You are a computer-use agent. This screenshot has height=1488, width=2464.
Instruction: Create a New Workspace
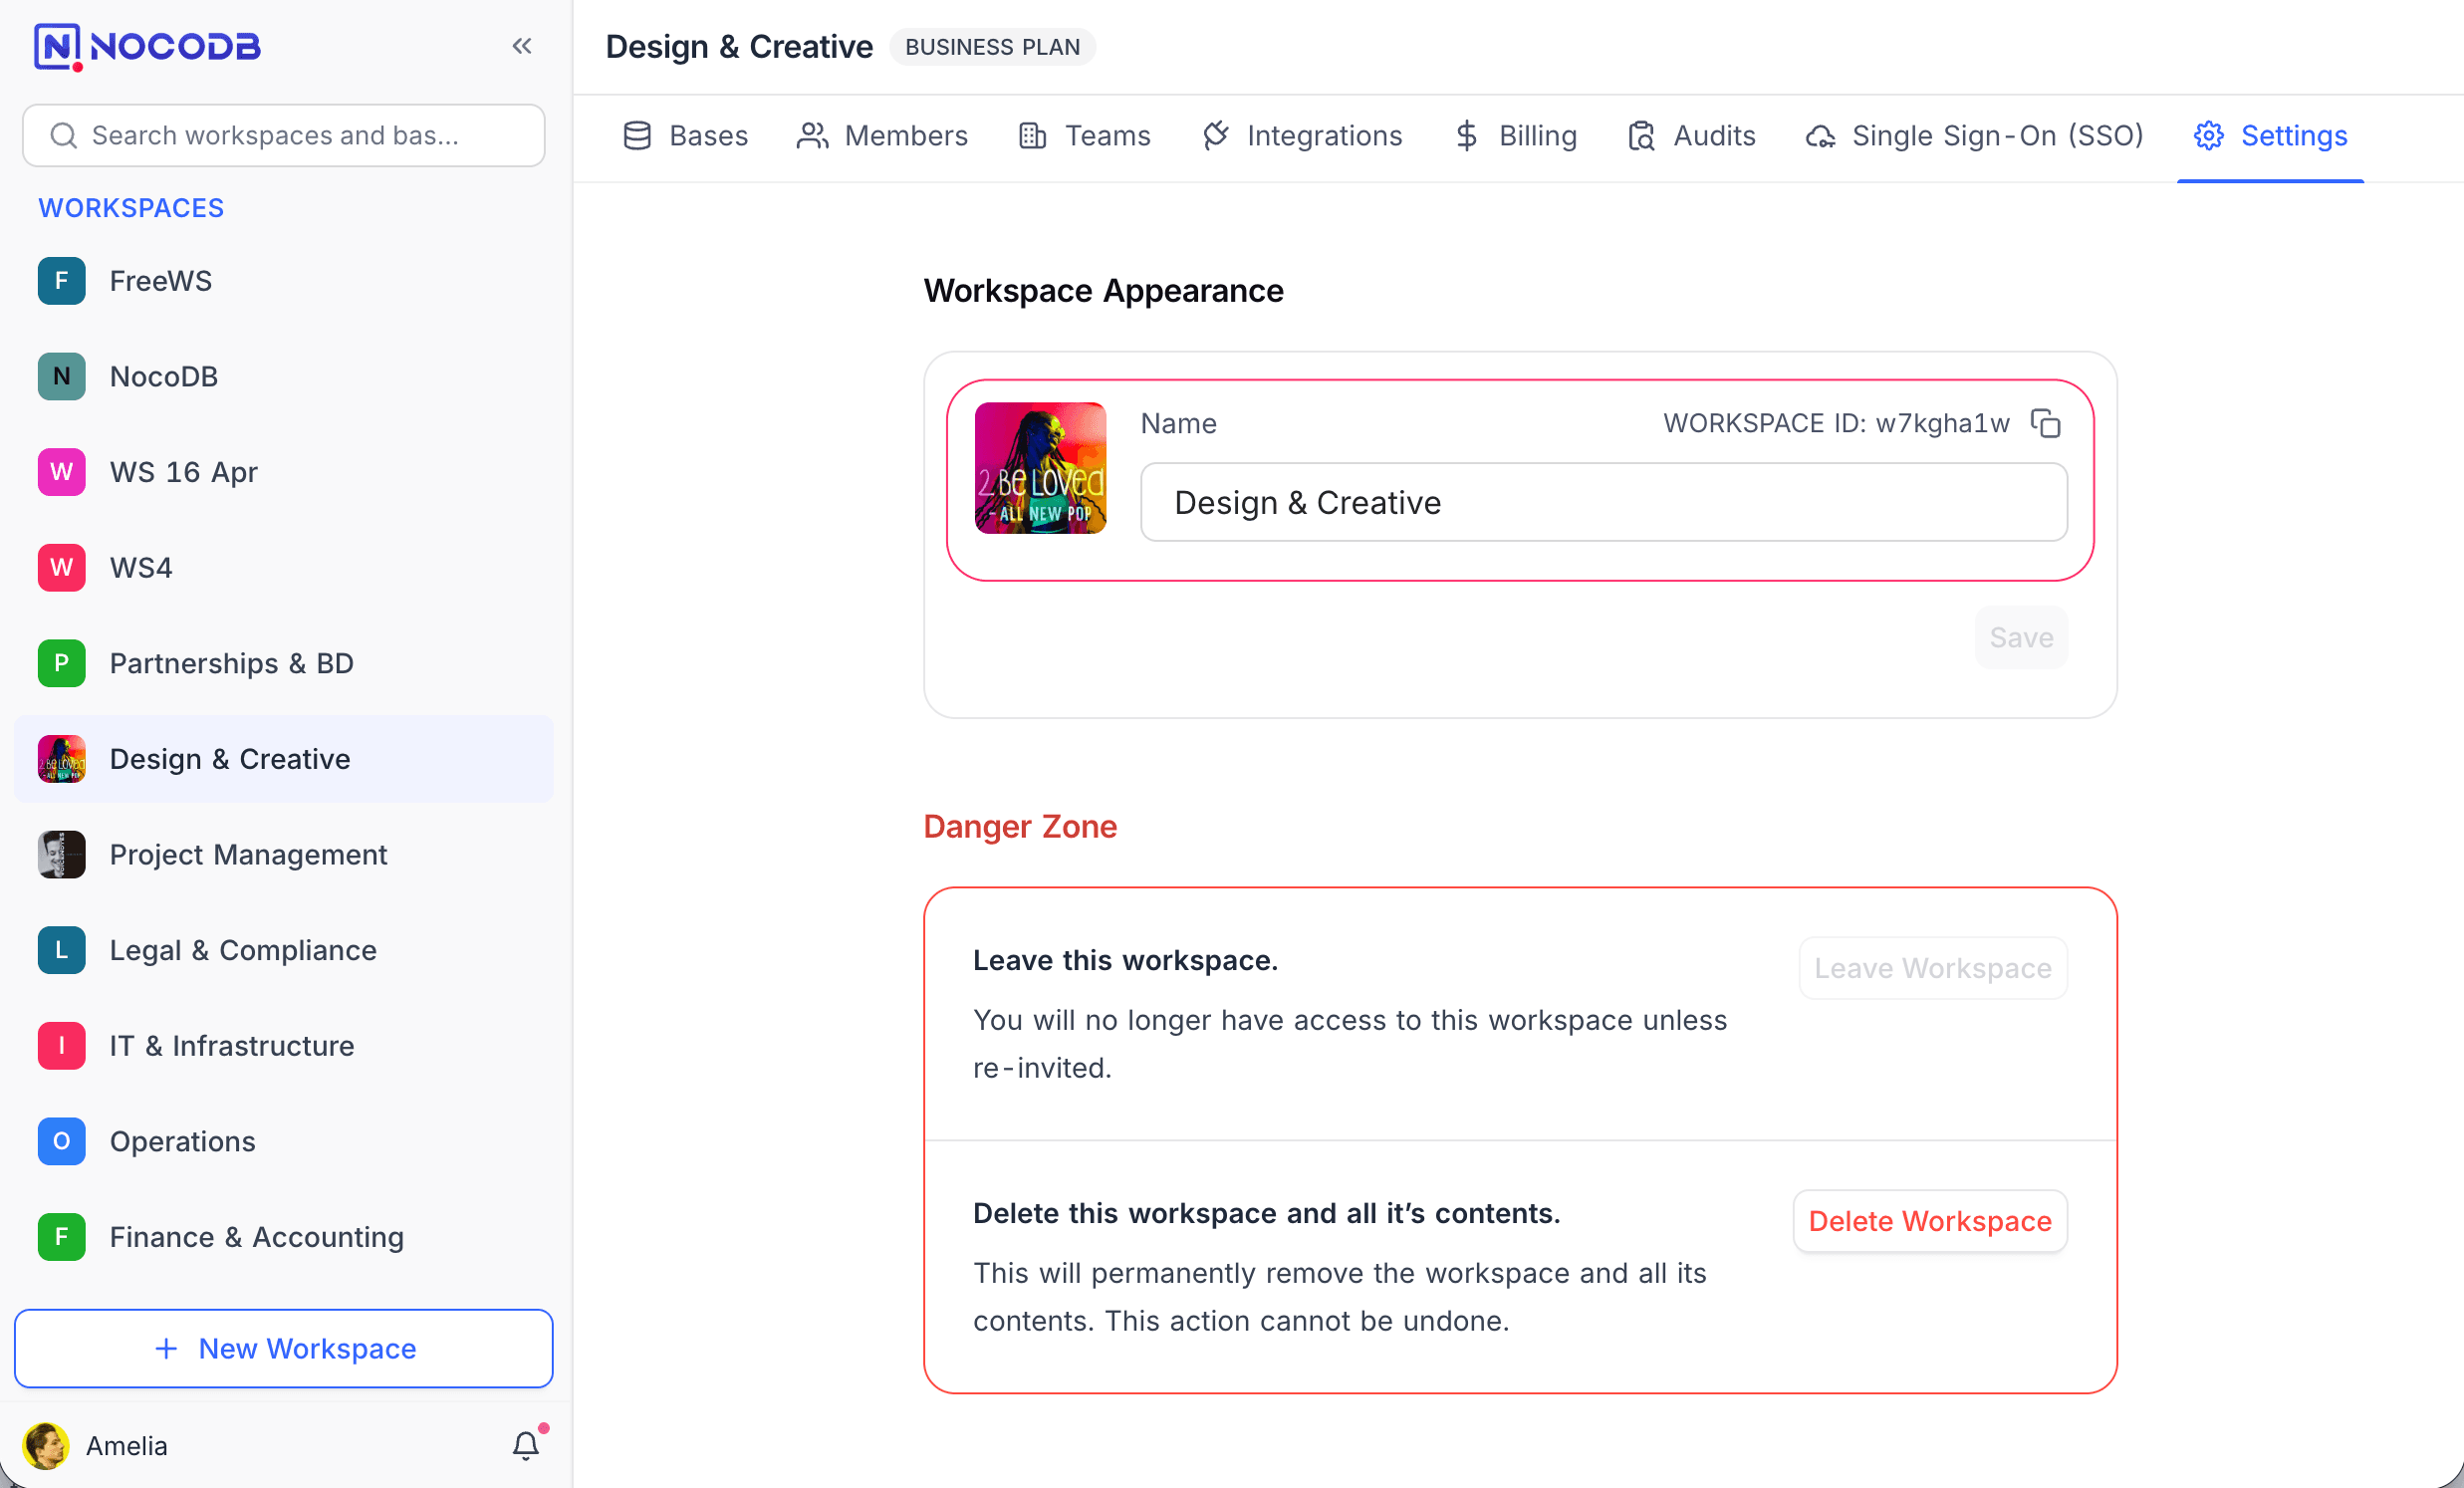(x=284, y=1348)
